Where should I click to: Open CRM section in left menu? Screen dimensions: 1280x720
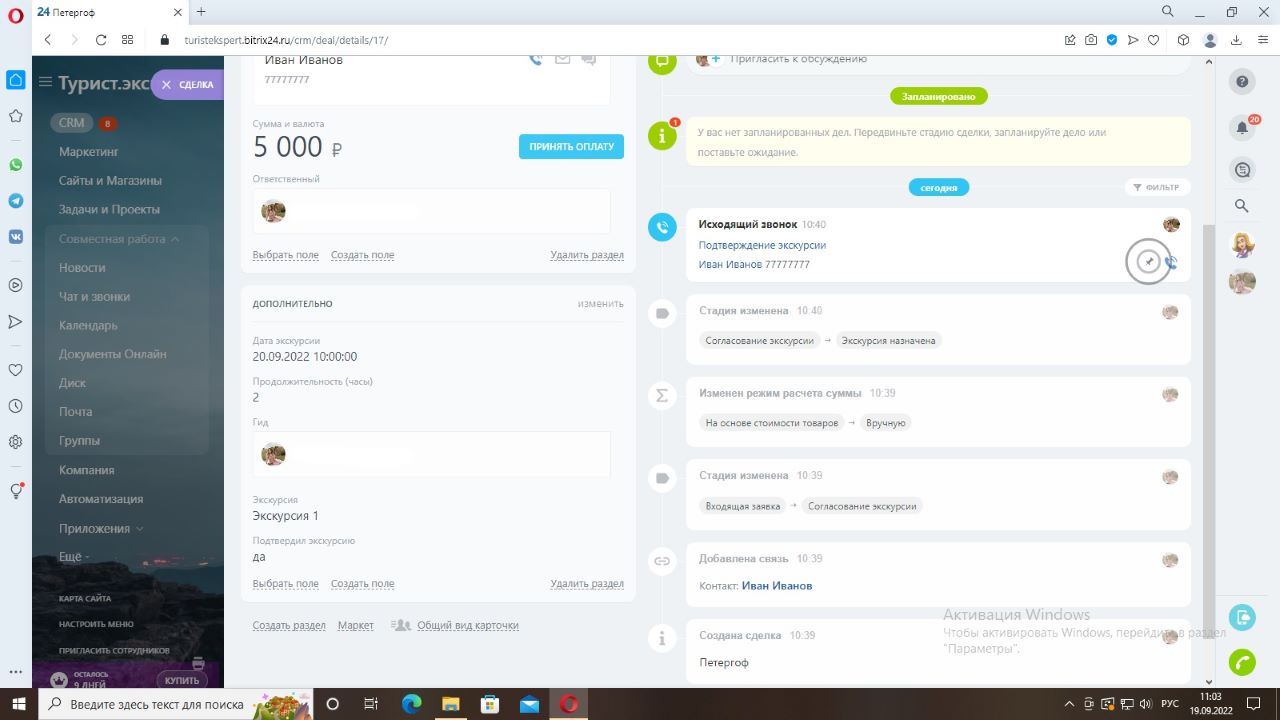click(x=71, y=123)
